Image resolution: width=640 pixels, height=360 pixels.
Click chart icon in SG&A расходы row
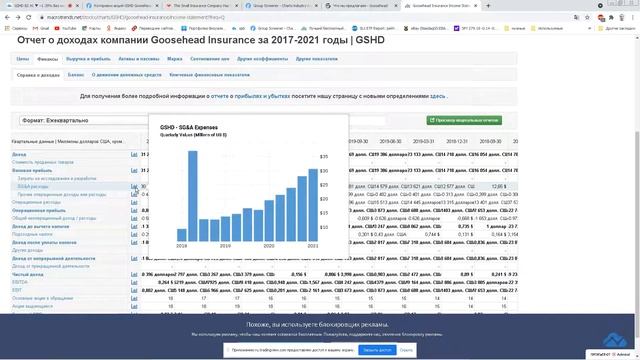coord(134,186)
